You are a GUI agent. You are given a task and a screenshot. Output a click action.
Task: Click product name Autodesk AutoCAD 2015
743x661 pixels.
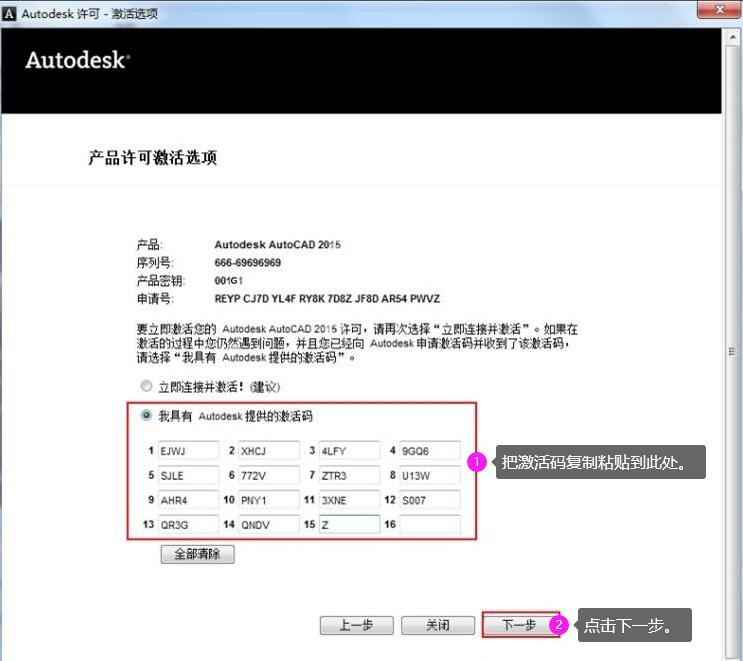pyautogui.click(x=277, y=244)
